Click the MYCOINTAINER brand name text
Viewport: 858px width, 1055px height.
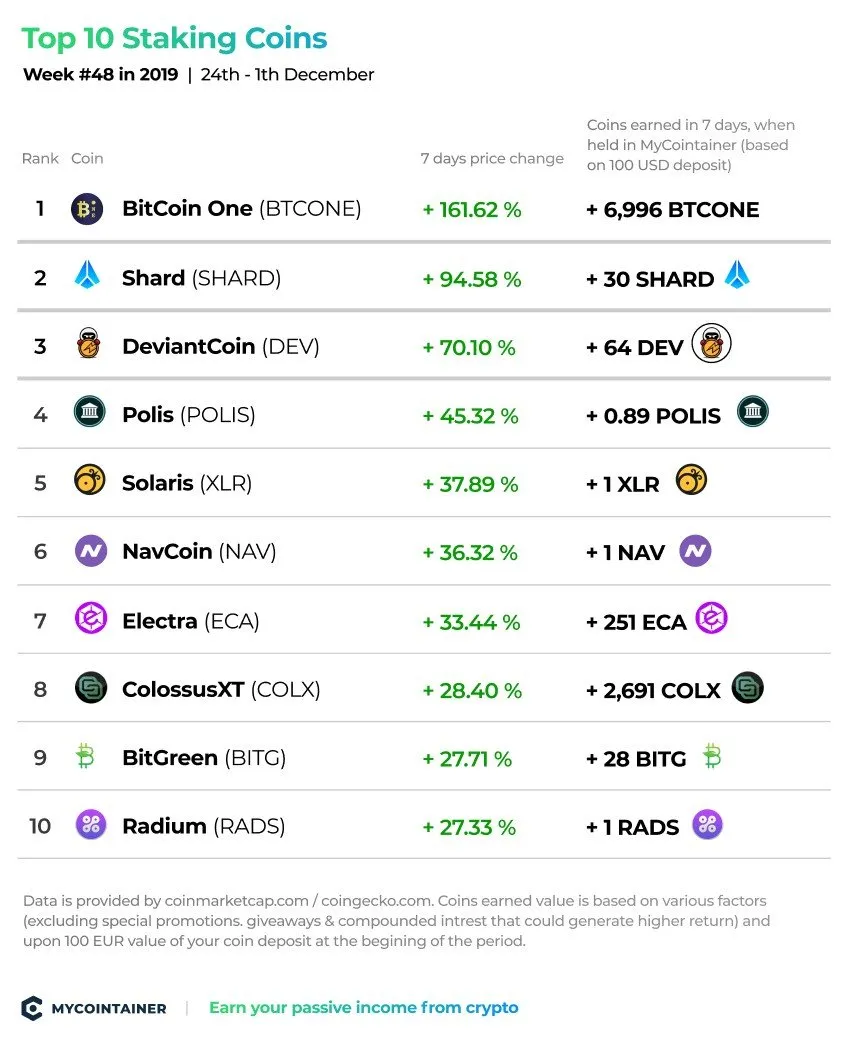click(109, 1009)
